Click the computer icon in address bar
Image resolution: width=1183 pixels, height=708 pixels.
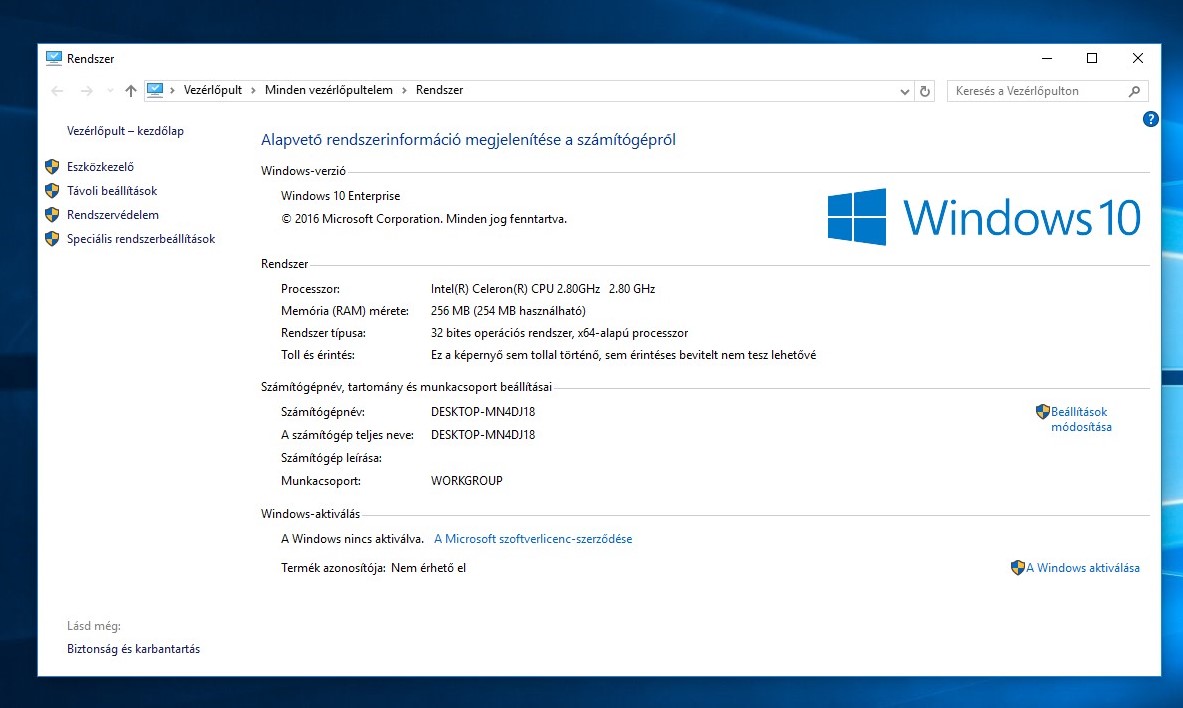coord(155,90)
